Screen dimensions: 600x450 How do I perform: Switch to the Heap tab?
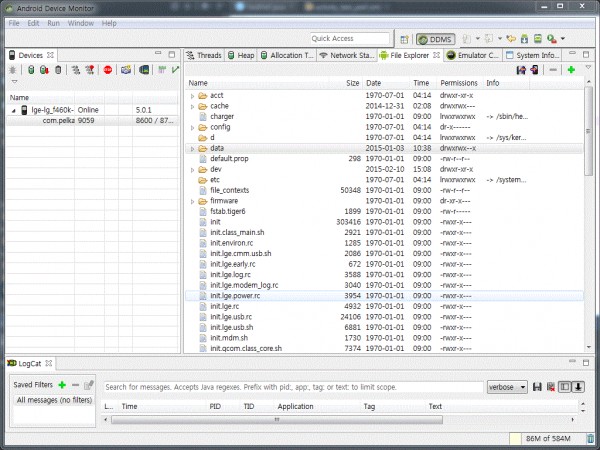pos(241,55)
